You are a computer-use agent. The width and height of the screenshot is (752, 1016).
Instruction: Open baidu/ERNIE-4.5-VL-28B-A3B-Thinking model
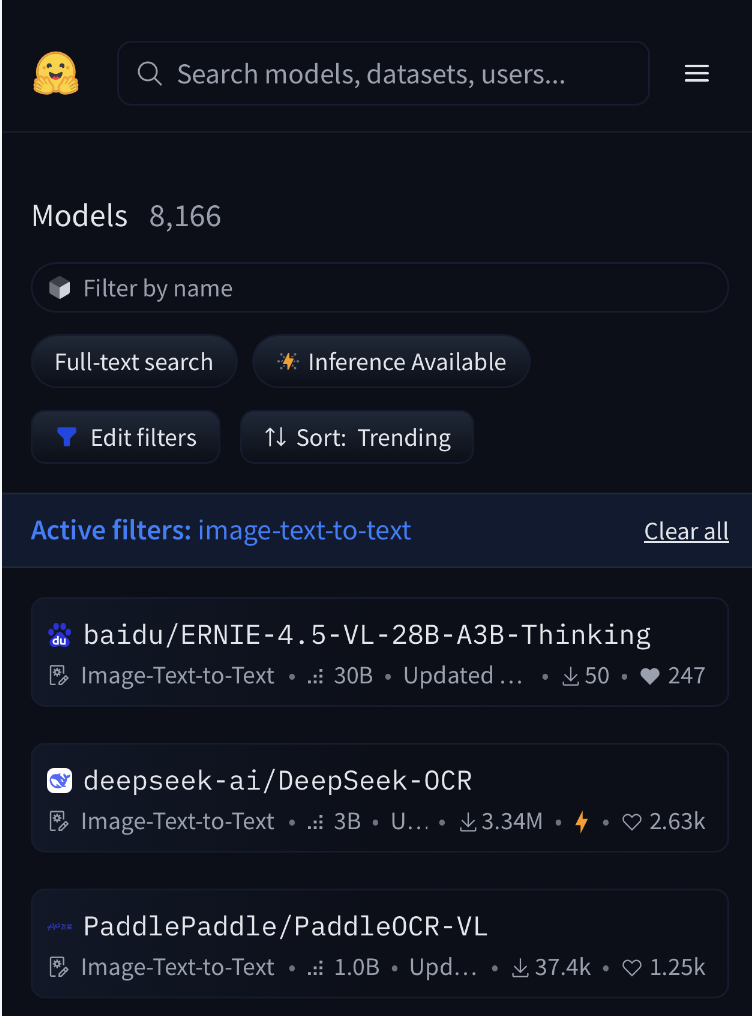[x=367, y=635]
